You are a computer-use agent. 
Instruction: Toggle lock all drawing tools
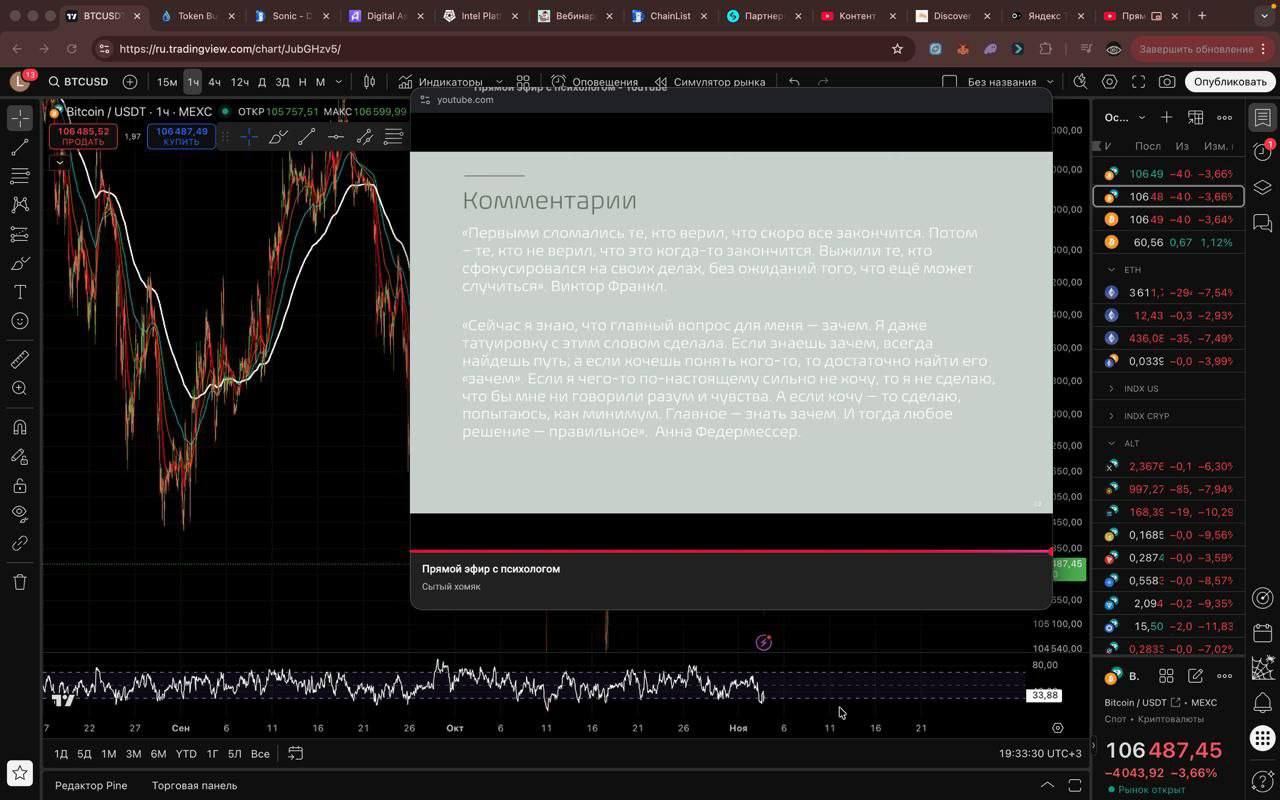19,486
